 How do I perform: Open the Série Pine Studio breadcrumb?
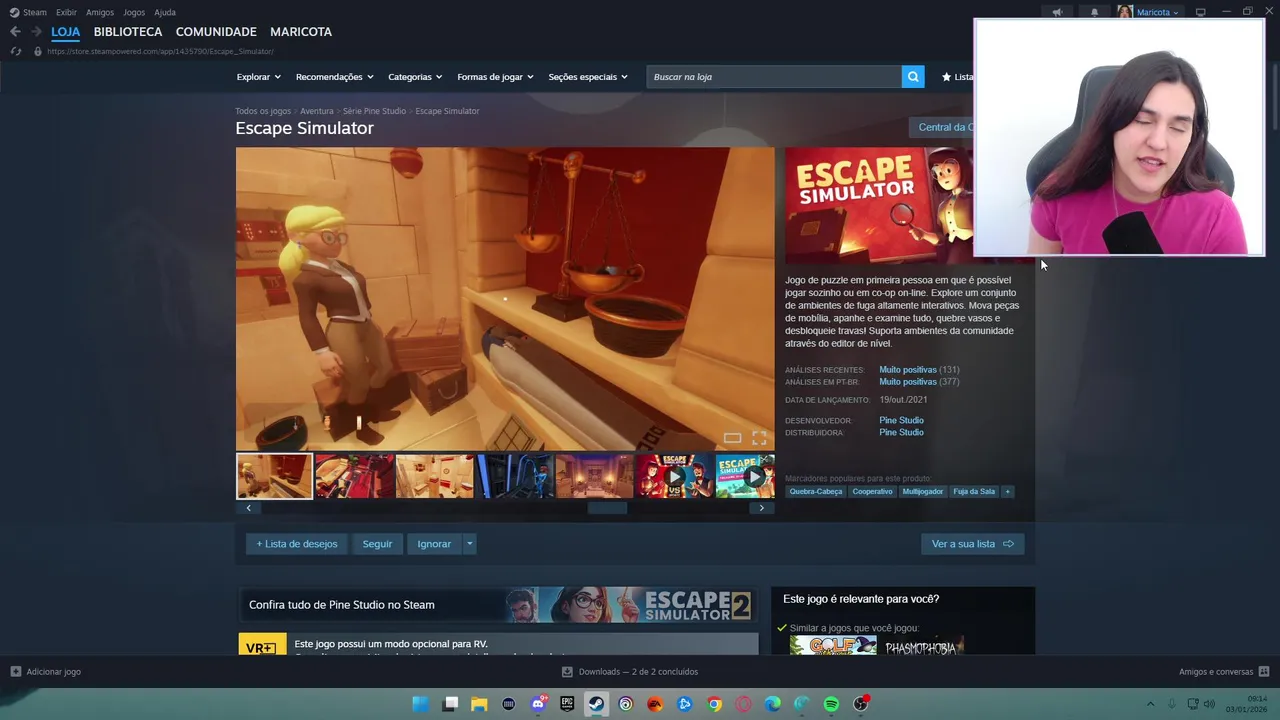[x=374, y=111]
